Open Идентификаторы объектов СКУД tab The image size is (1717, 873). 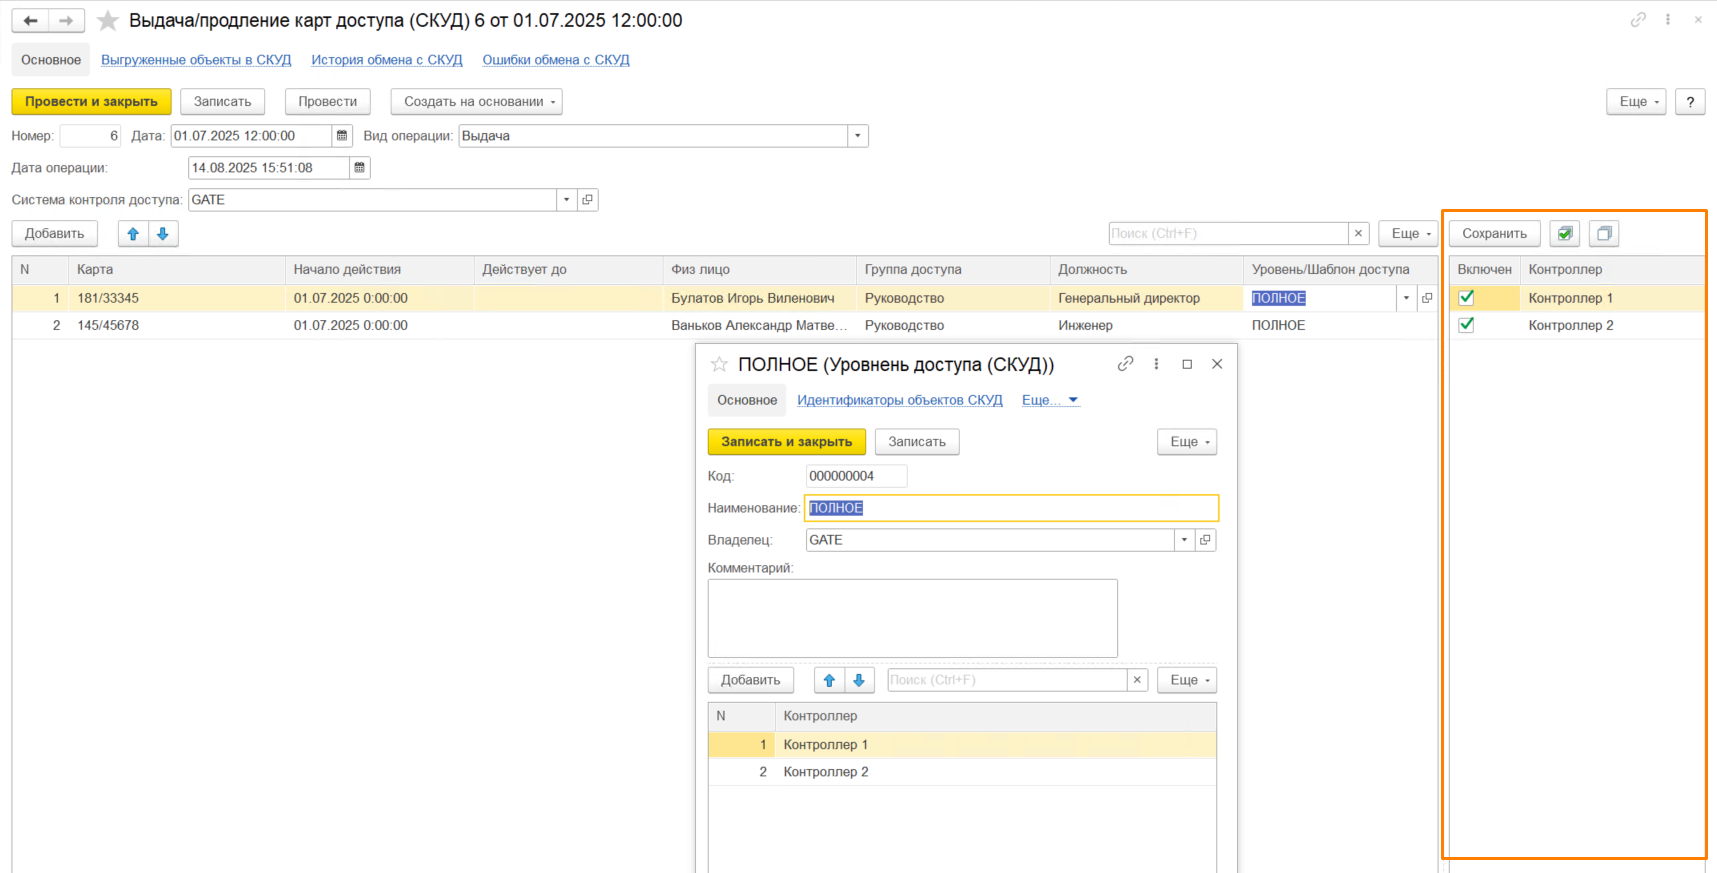[x=899, y=400]
